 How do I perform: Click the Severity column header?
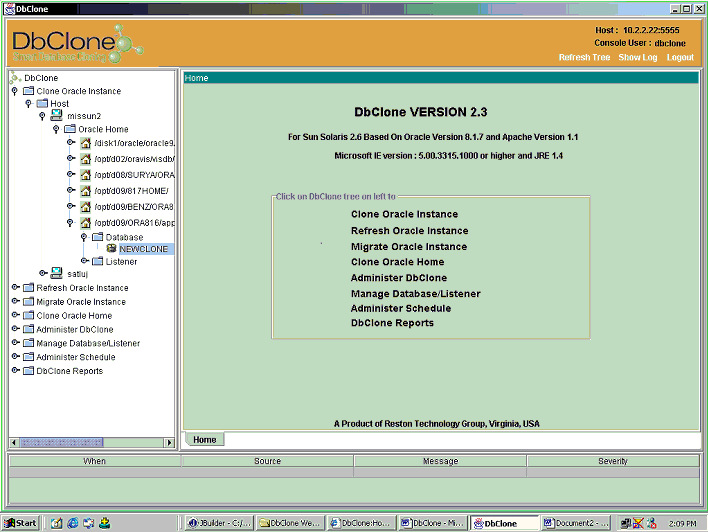point(613,461)
